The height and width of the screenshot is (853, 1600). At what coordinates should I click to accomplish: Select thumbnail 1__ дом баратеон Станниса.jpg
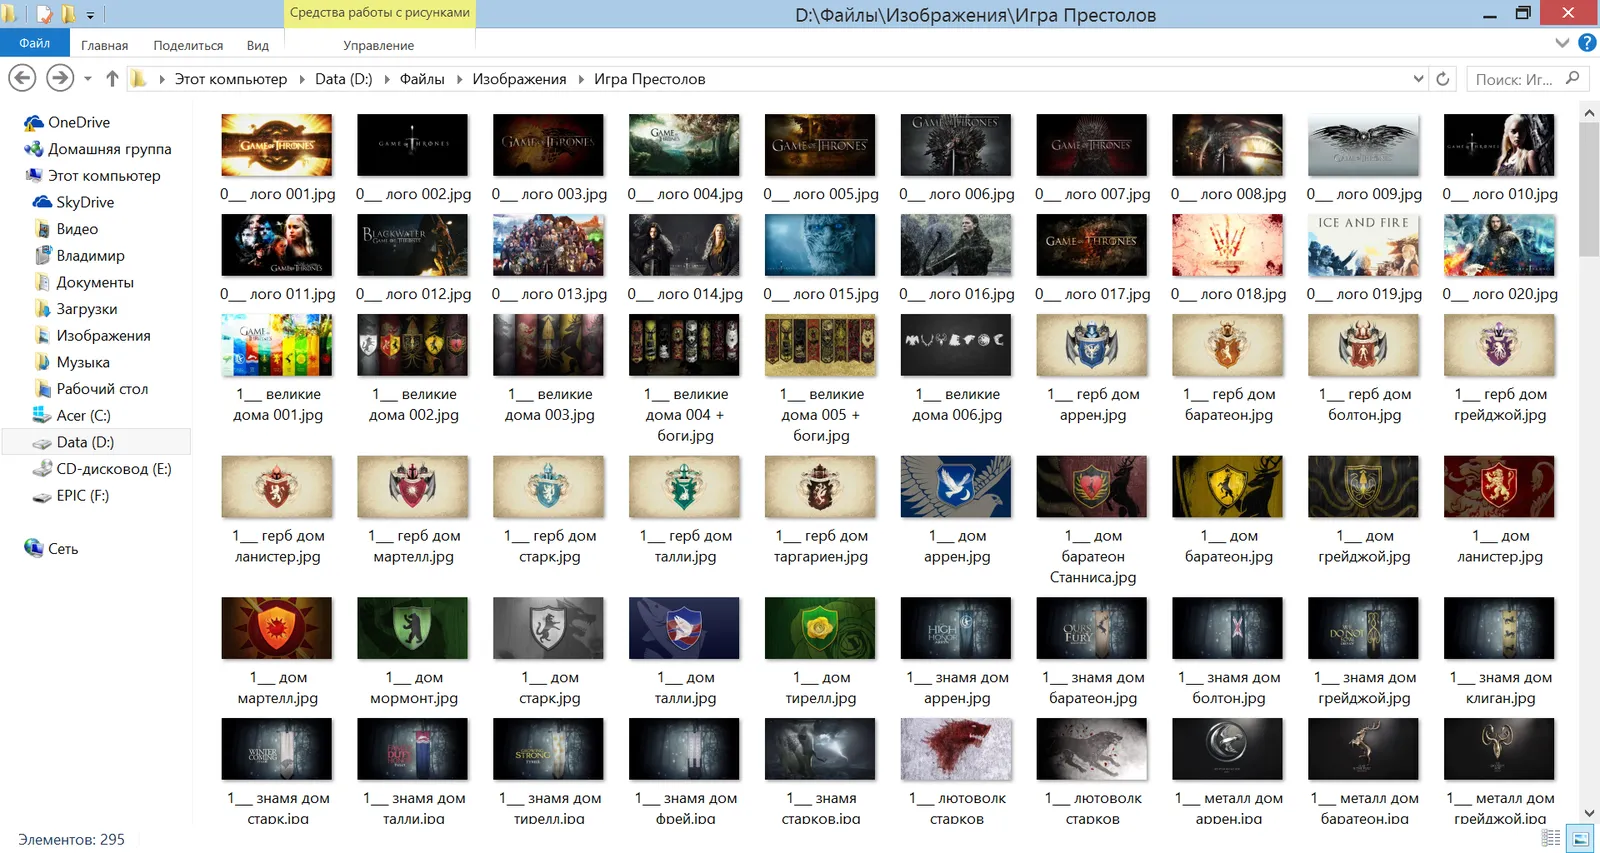[1092, 487]
